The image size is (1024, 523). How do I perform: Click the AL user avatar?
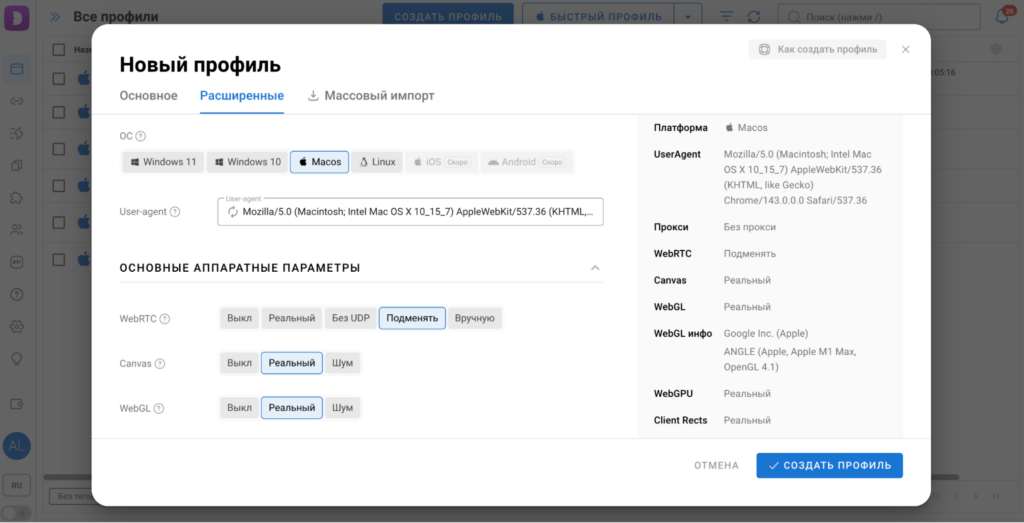pyautogui.click(x=16, y=446)
